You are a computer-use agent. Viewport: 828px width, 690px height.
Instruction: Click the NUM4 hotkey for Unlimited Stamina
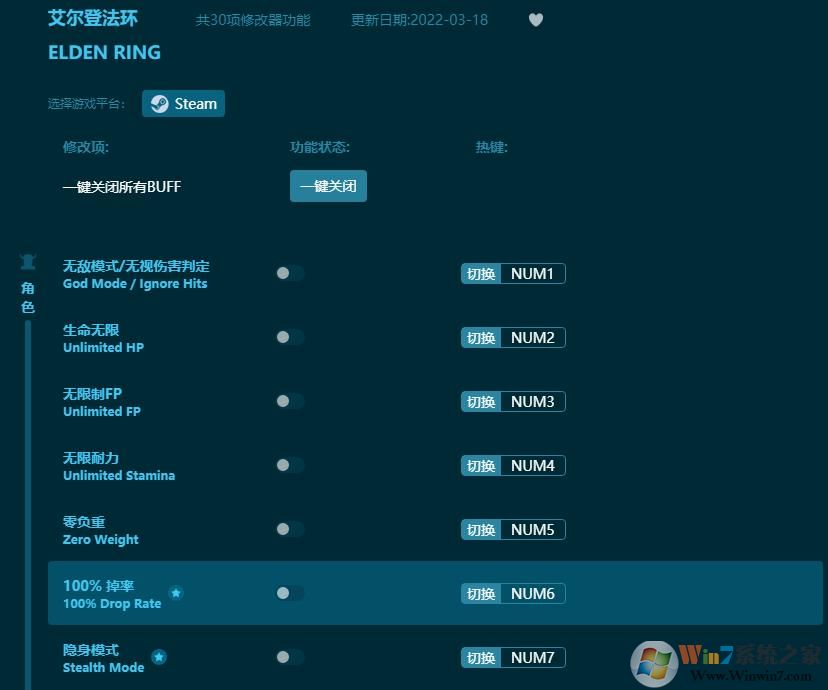click(x=512, y=465)
